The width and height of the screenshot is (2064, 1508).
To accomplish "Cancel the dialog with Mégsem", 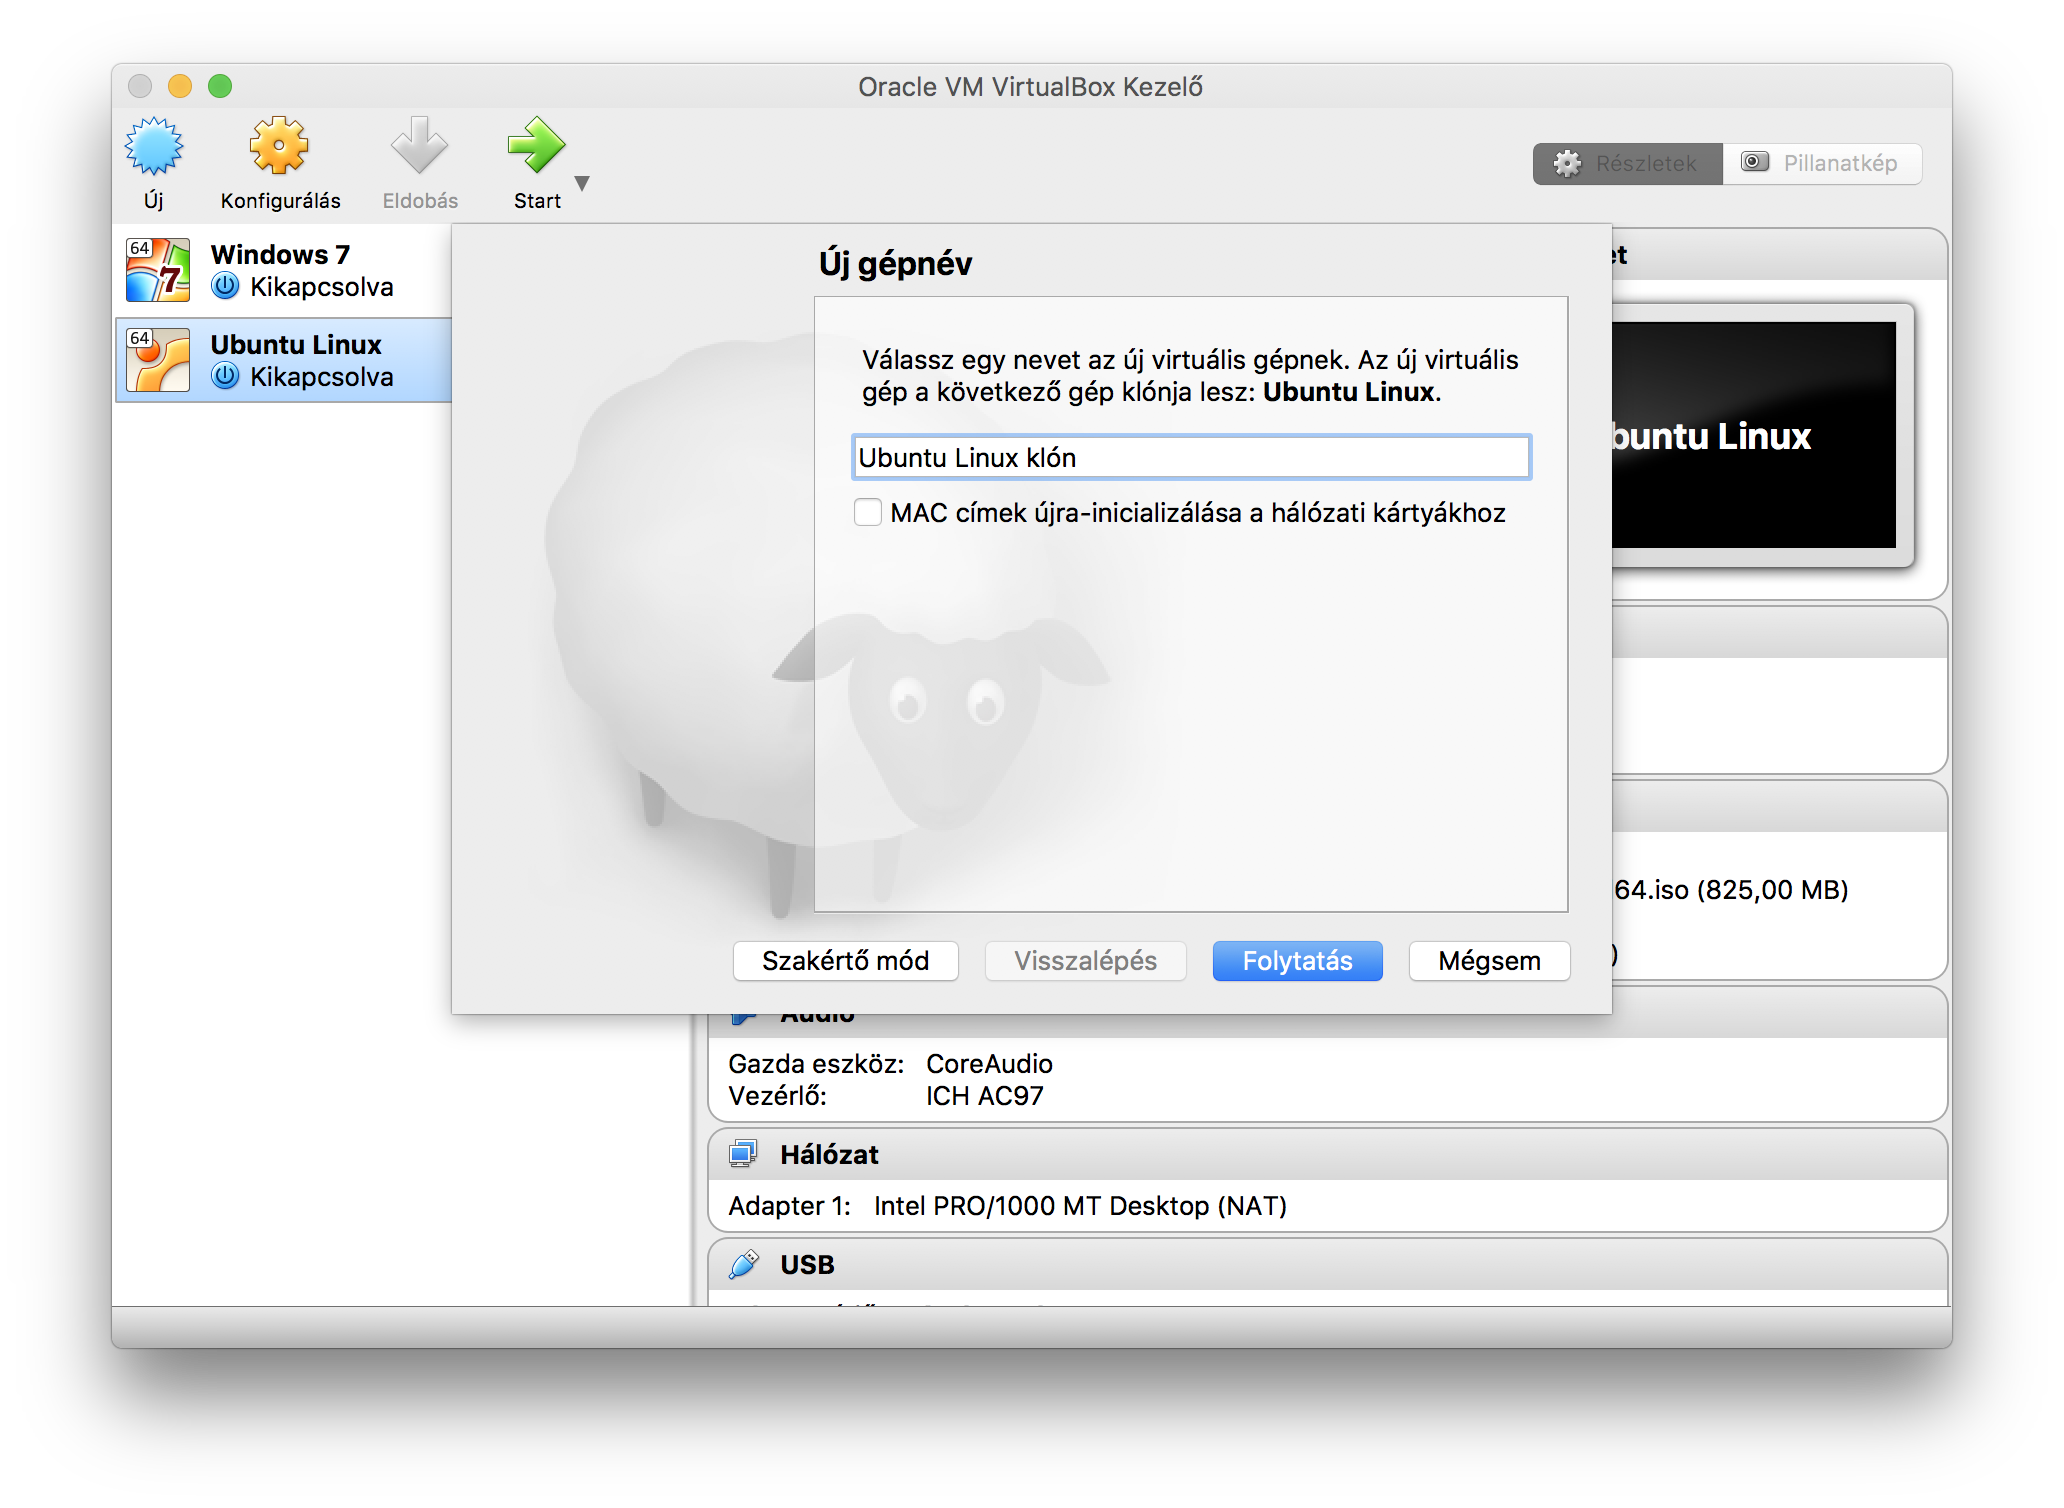I will coord(1489,961).
